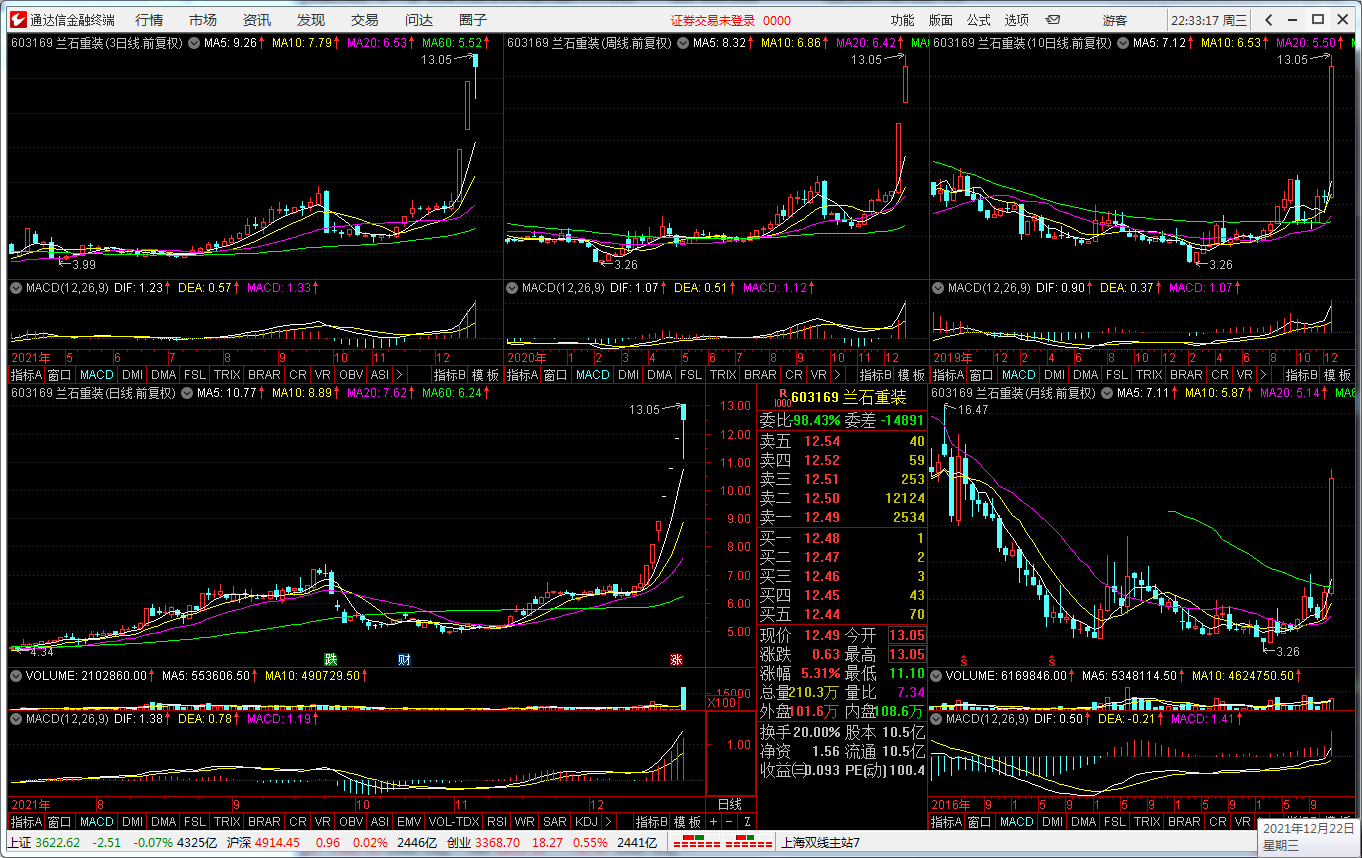This screenshot has height=858, width=1362.
Task: Click the back arrow icon in title bar
Action: coord(1269,20)
